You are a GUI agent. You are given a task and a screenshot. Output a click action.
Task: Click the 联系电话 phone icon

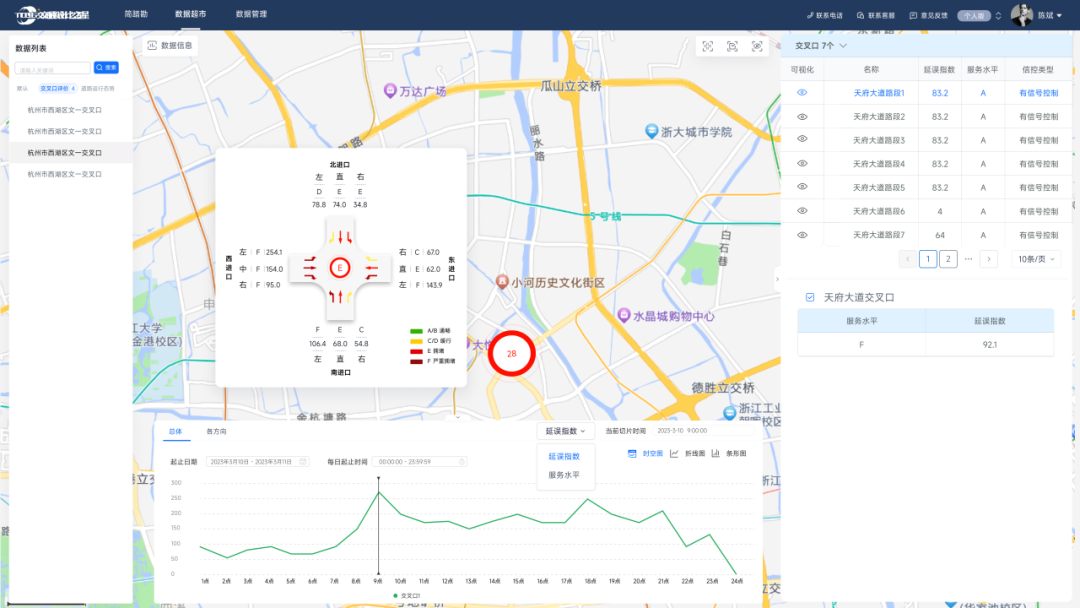pos(810,16)
